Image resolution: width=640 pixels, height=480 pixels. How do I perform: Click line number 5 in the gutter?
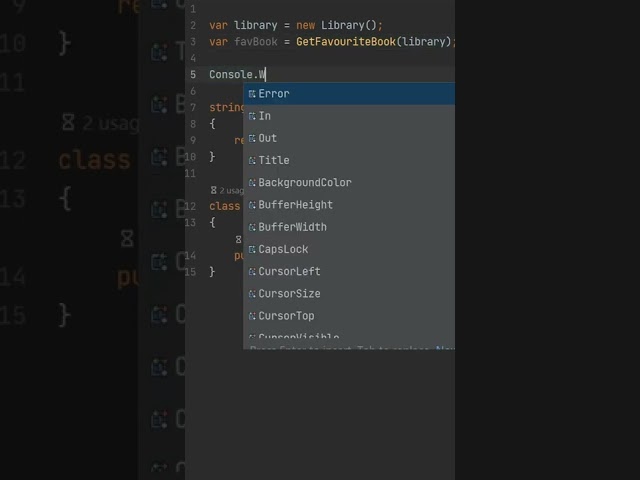click(193, 75)
